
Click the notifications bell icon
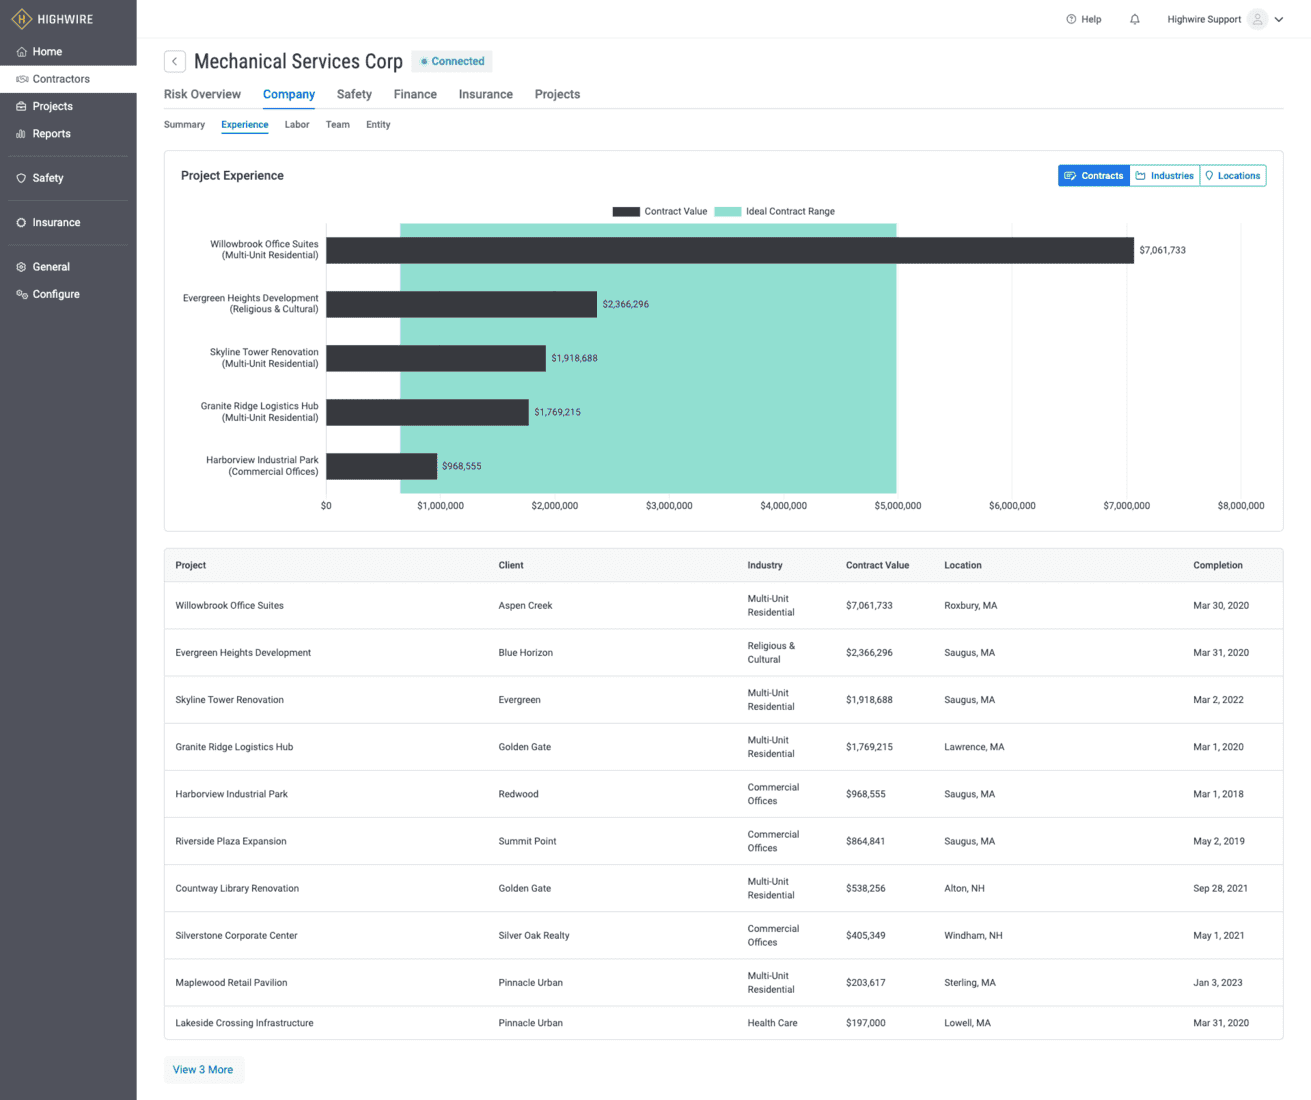tap(1134, 19)
